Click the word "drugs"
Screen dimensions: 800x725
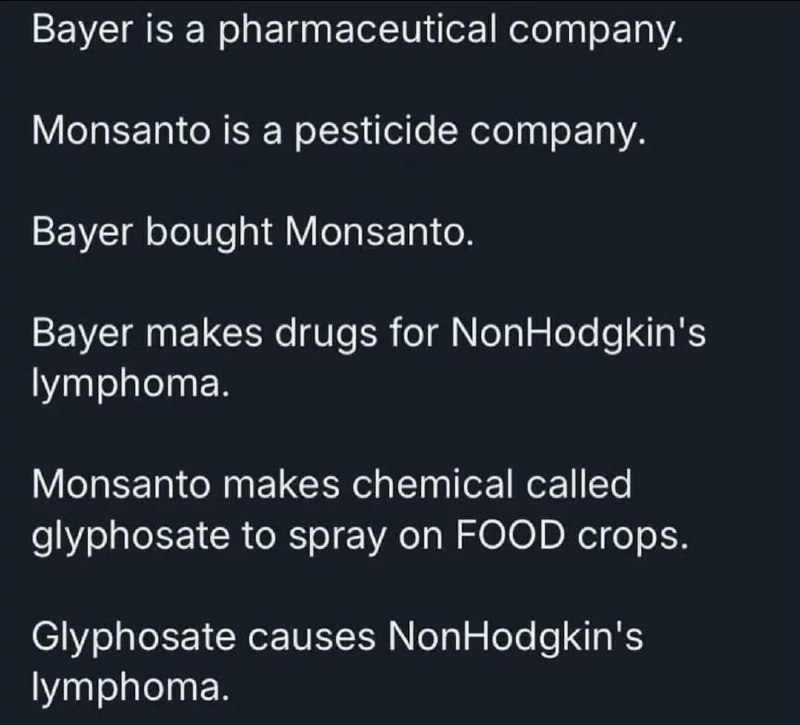click(x=326, y=334)
